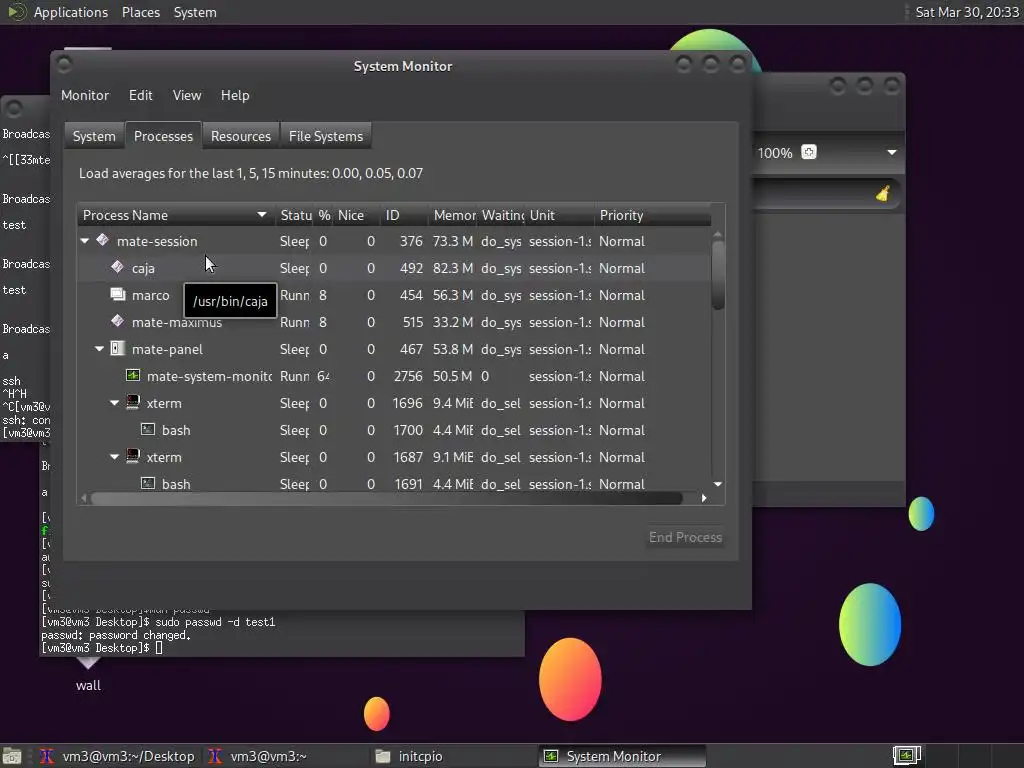The height and width of the screenshot is (768, 1024).
Task: Click the MATE logo in top panel
Action: tap(16, 12)
